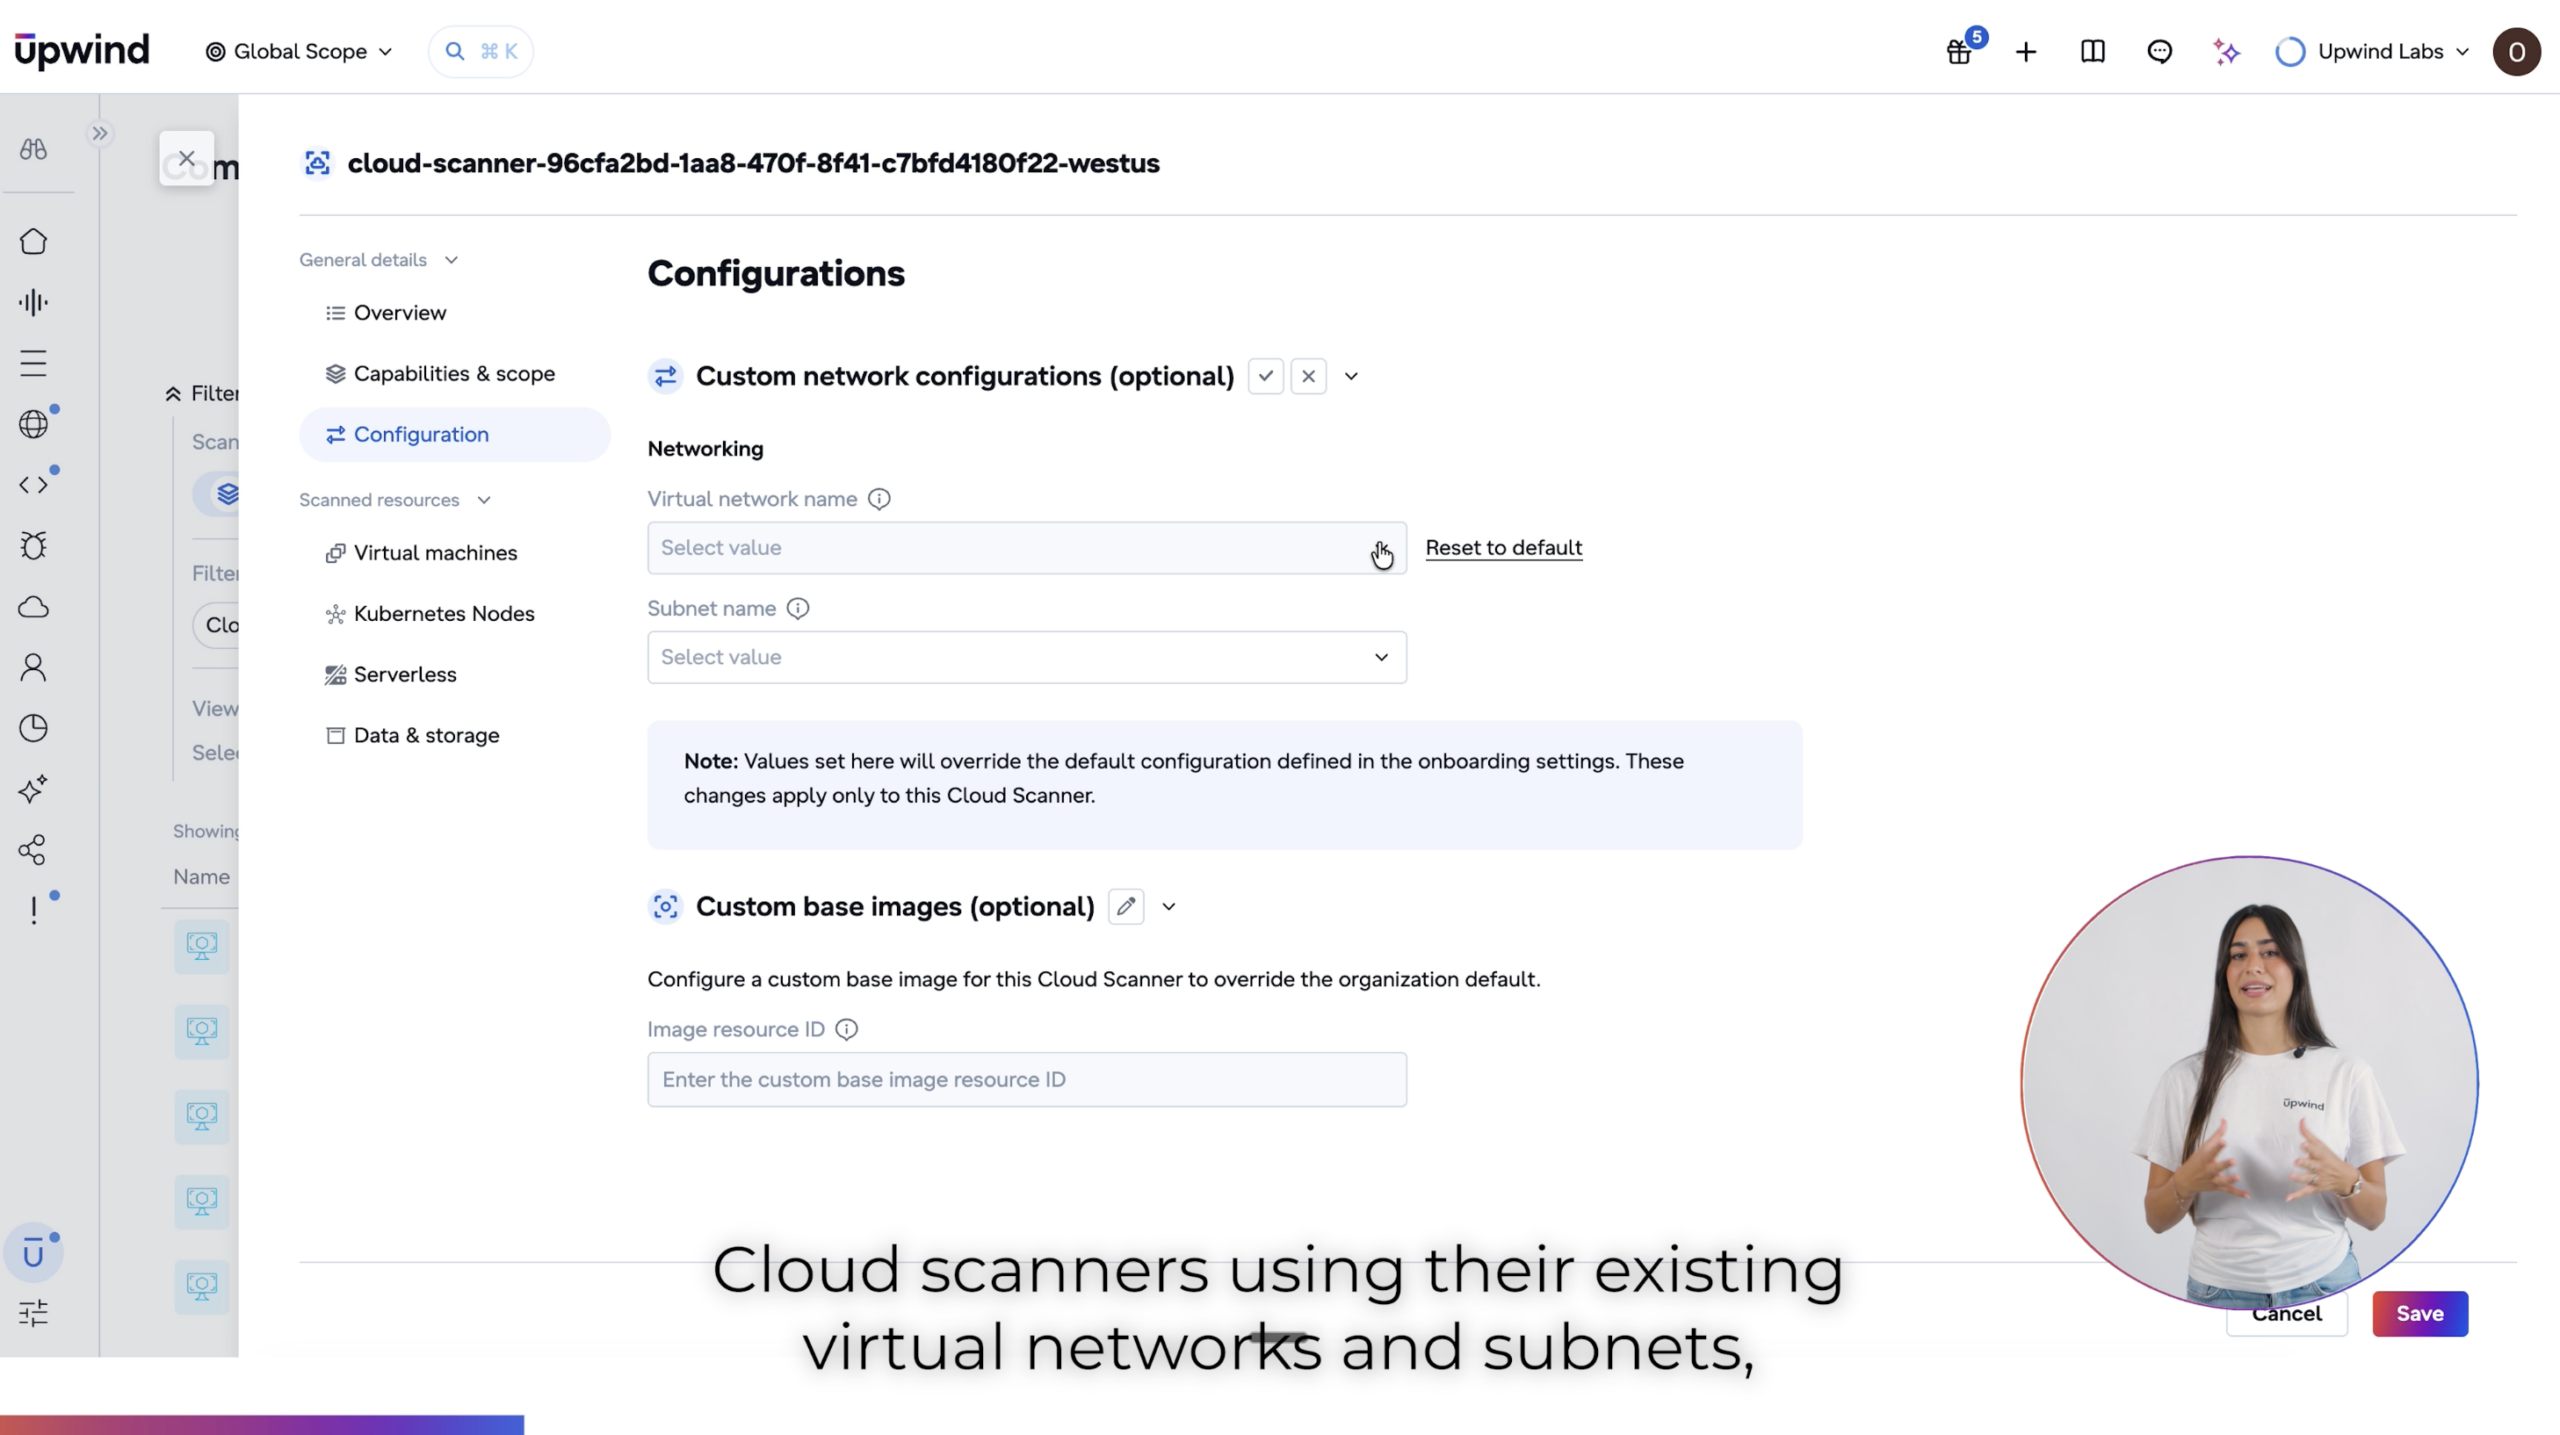Close the cloud scanner details panel
Image resolution: width=2560 pixels, height=1435 pixels.
(186, 158)
